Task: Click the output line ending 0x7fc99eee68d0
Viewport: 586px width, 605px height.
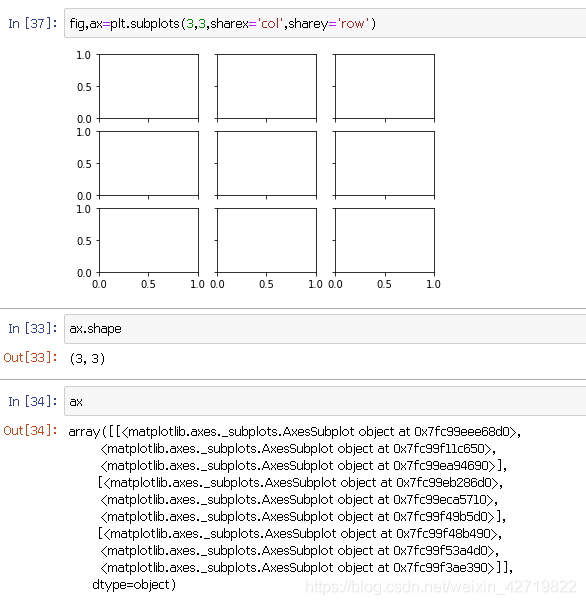Action: tap(294, 432)
